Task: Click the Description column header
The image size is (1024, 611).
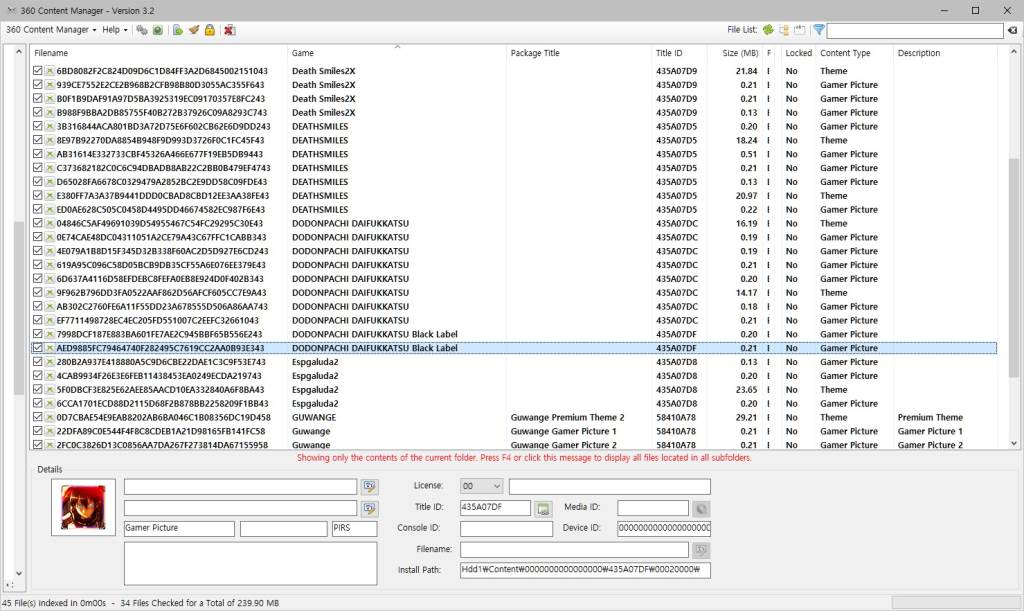Action: pyautogui.click(x=945, y=53)
